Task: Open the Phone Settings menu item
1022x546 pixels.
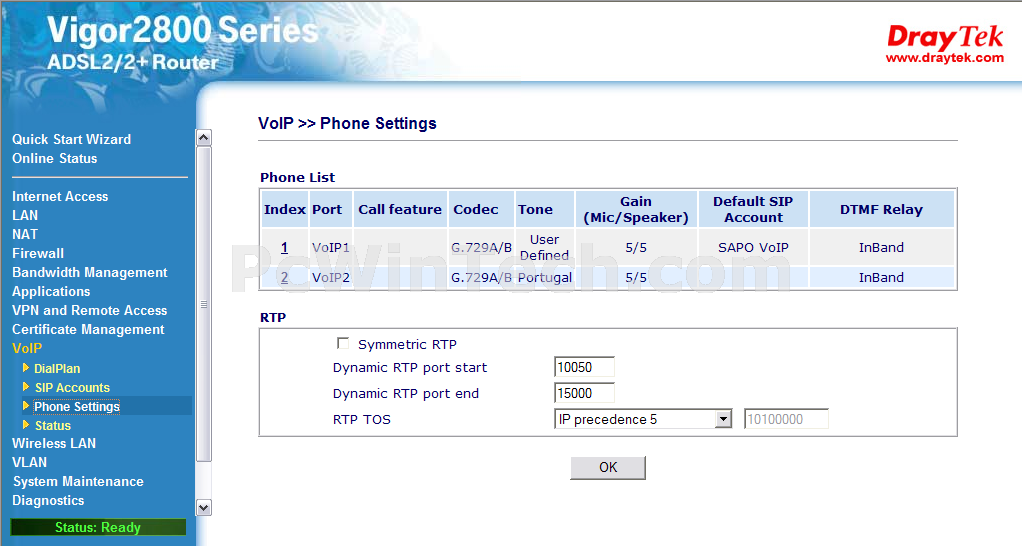Action: pyautogui.click(x=77, y=407)
